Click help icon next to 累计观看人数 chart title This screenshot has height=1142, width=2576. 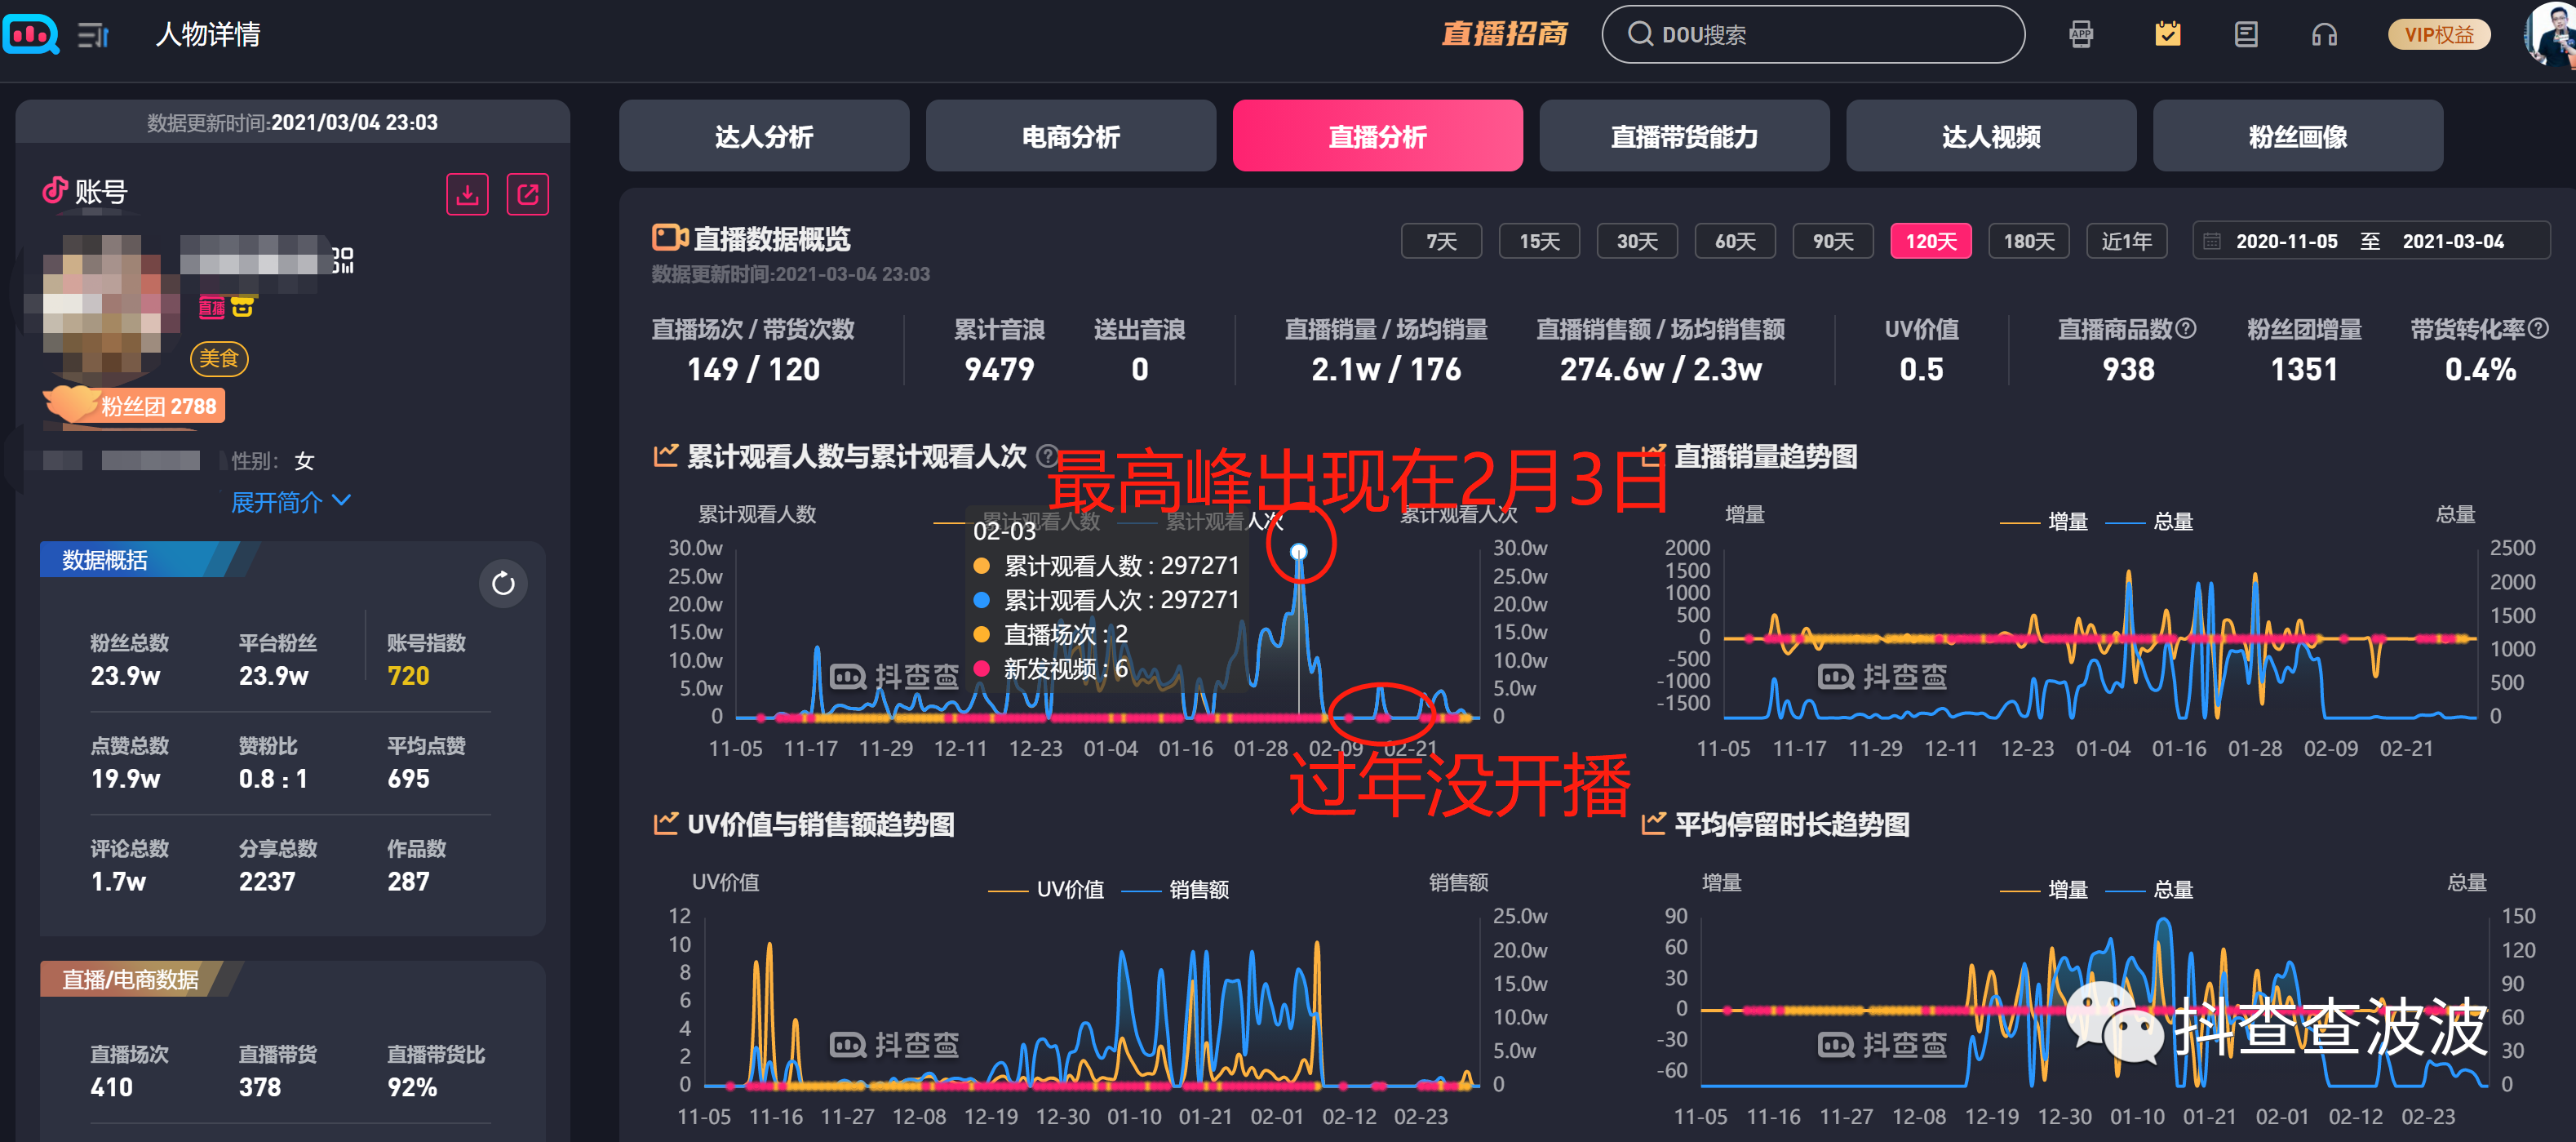[1046, 456]
